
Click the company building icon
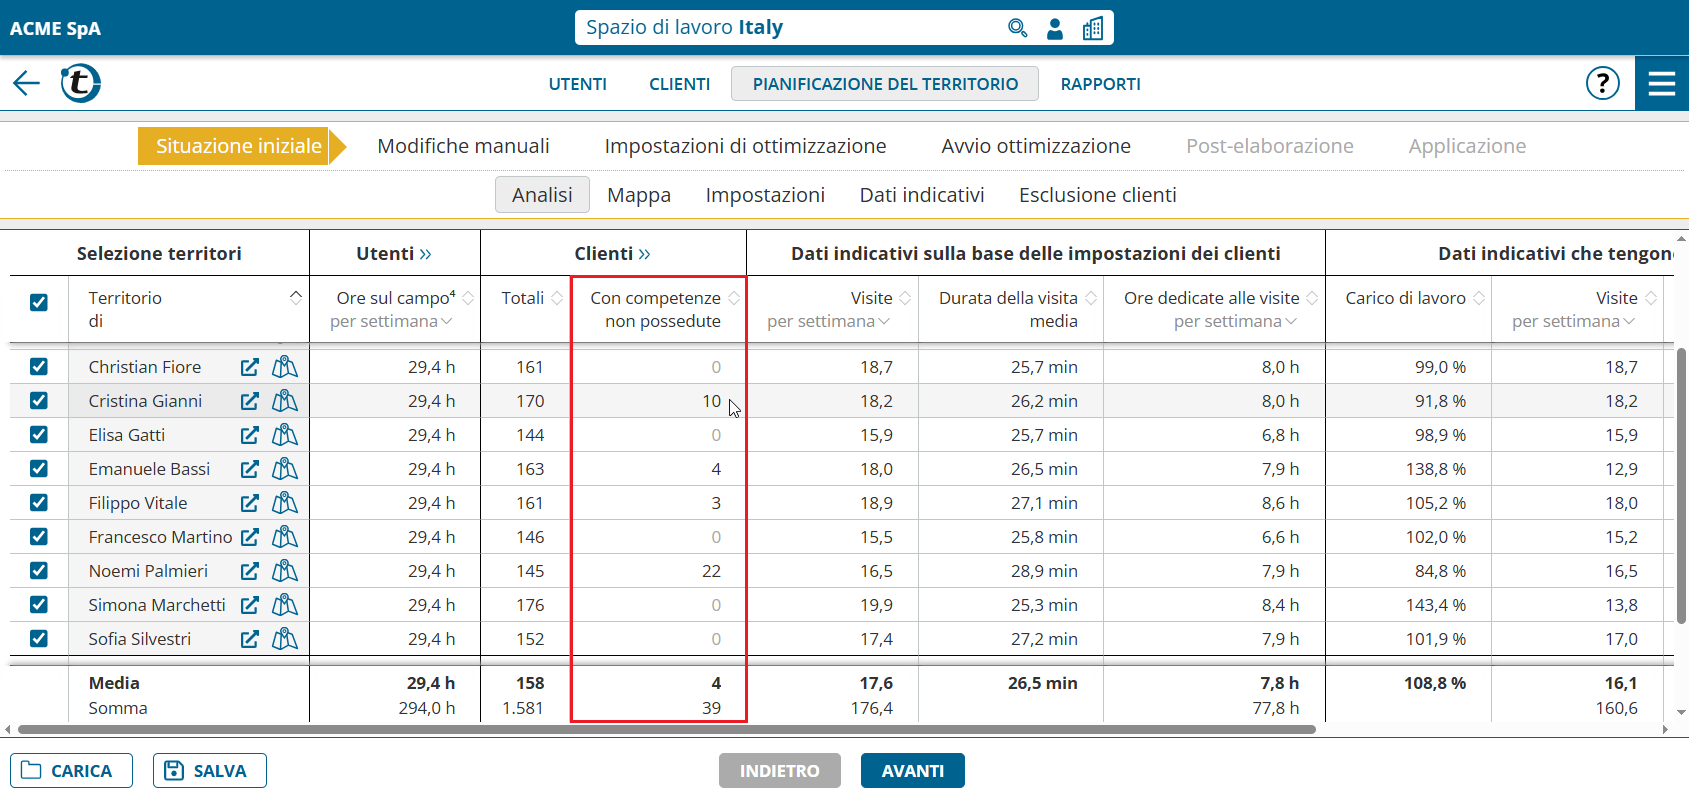tap(1093, 28)
